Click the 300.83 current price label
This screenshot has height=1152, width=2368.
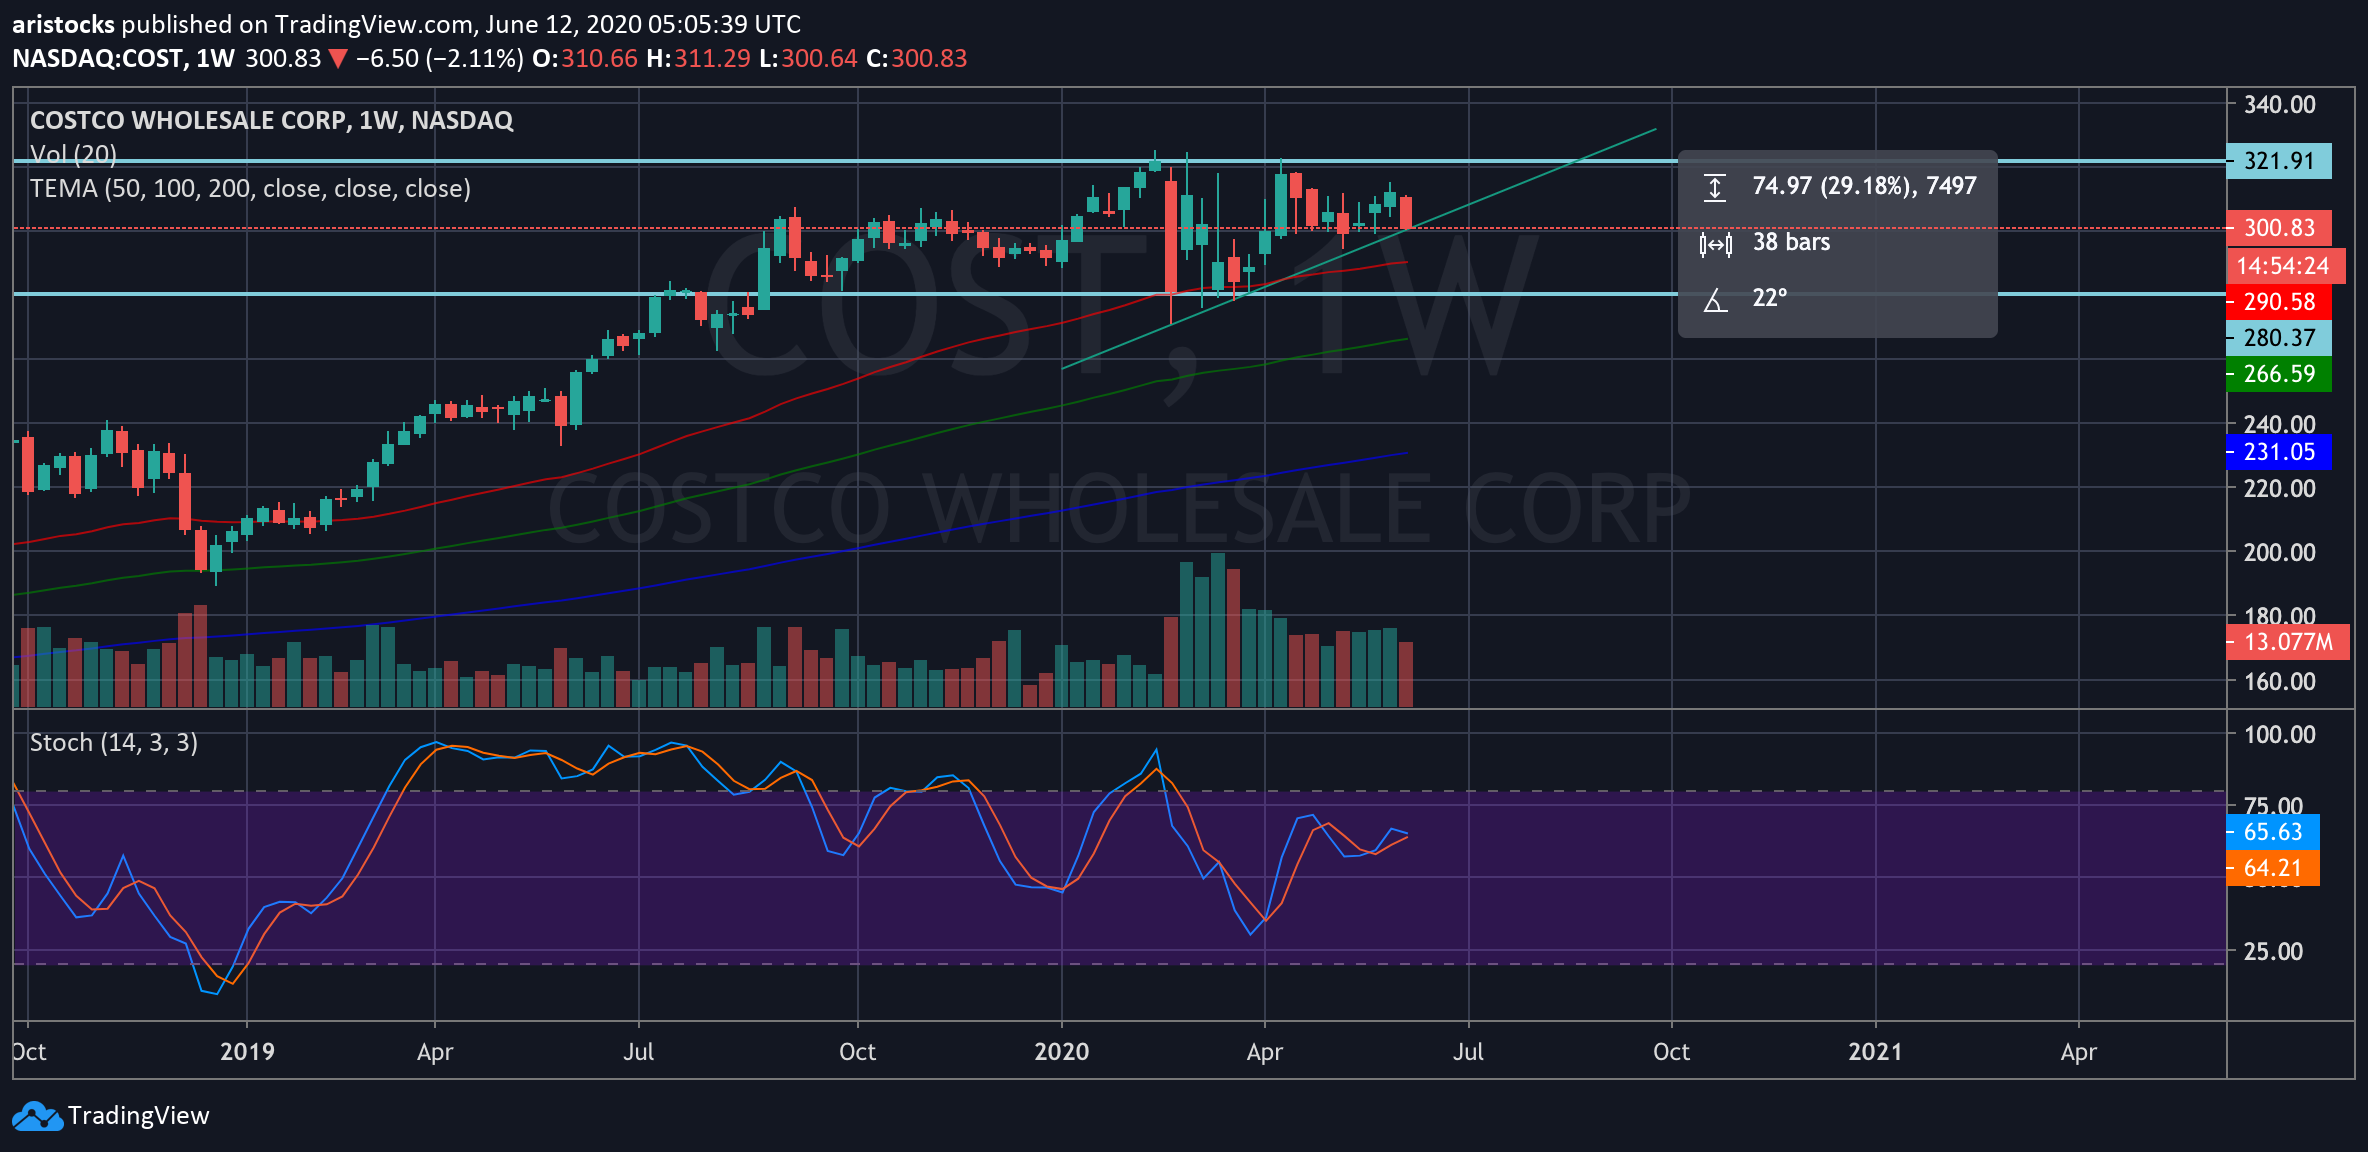(2279, 228)
